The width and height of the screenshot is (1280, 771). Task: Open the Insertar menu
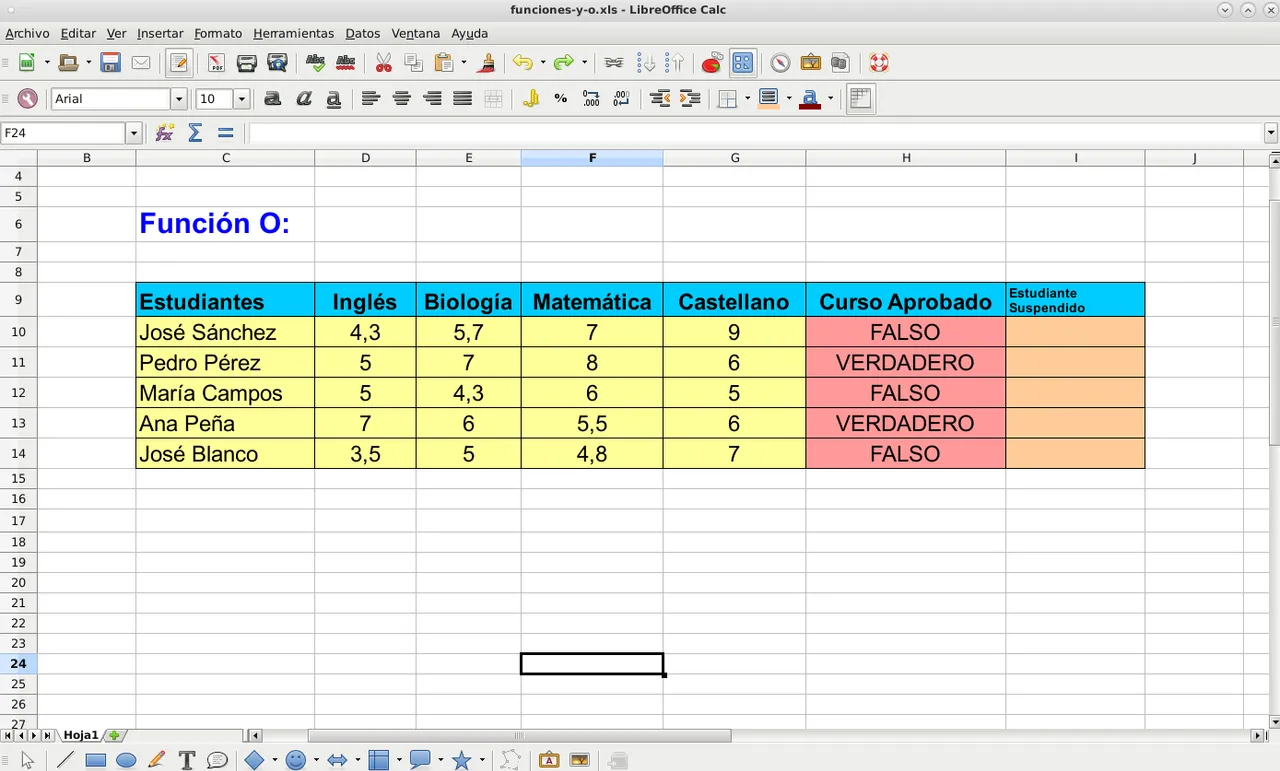(x=159, y=33)
